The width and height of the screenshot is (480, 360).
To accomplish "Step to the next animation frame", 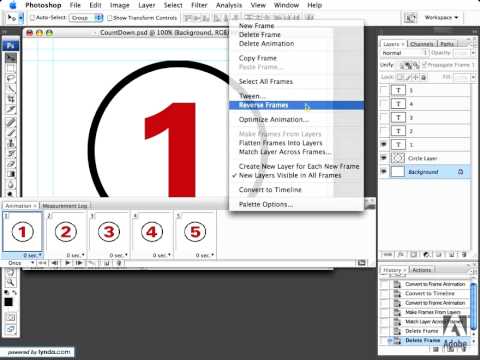I will (x=79, y=263).
